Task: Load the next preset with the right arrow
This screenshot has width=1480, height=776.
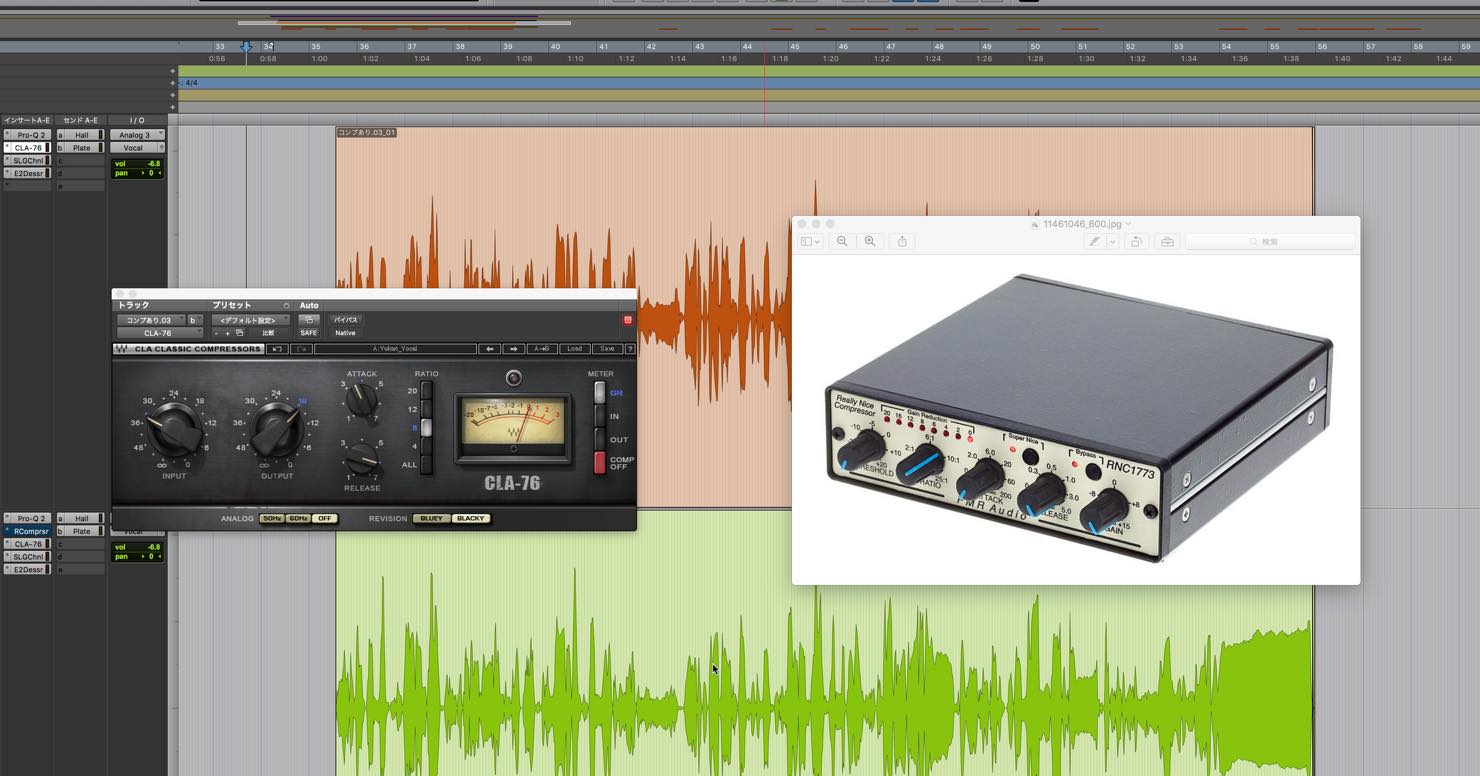Action: pos(513,349)
